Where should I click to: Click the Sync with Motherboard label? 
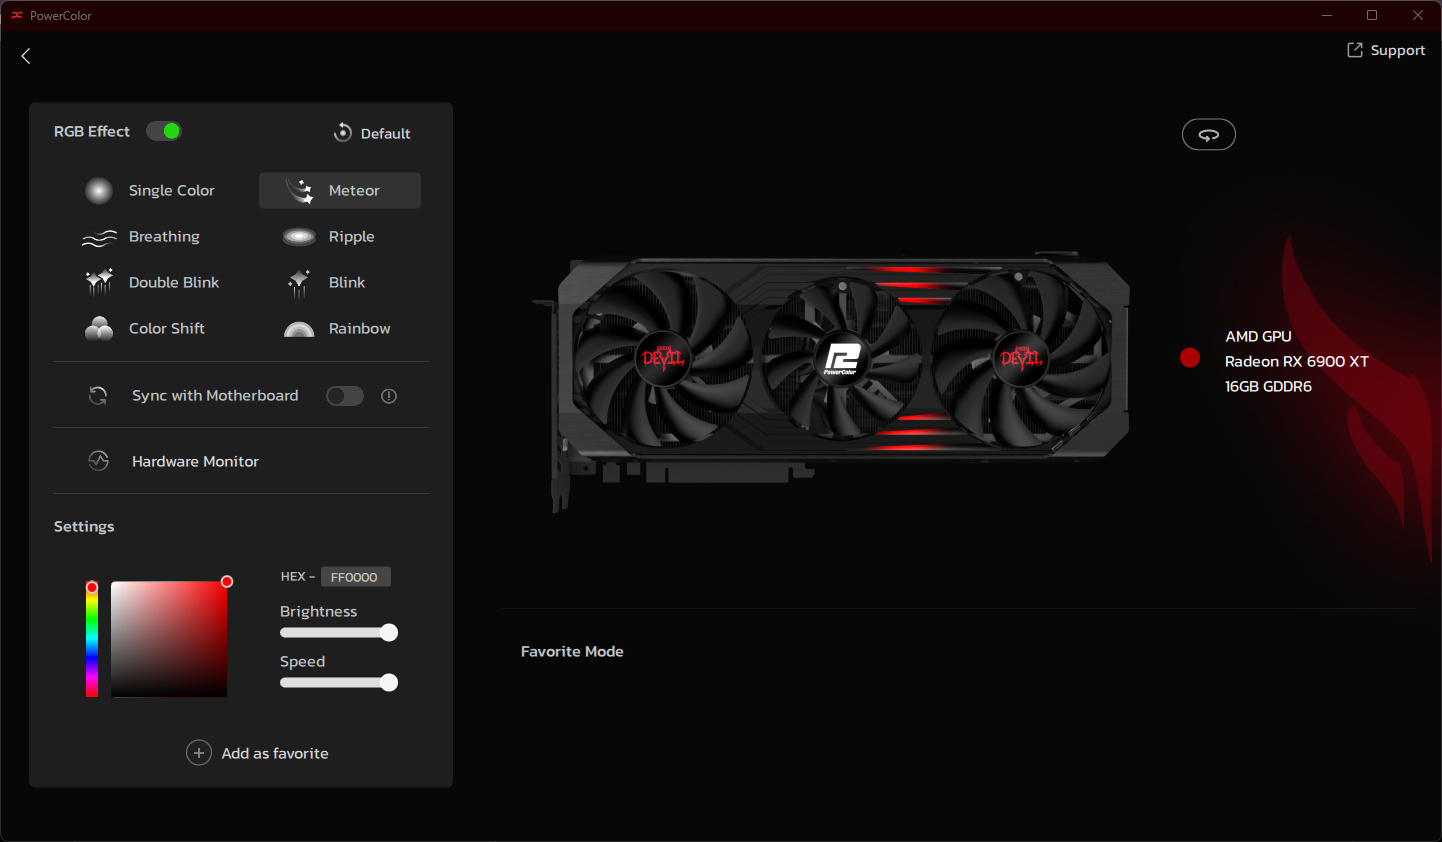coord(215,396)
